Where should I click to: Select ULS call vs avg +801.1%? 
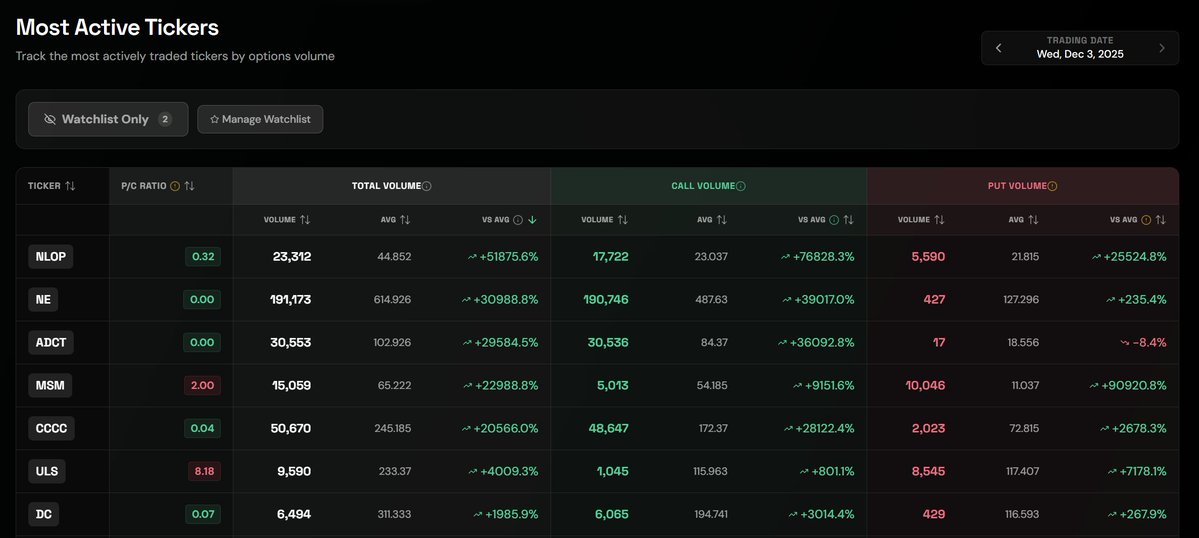coord(827,472)
